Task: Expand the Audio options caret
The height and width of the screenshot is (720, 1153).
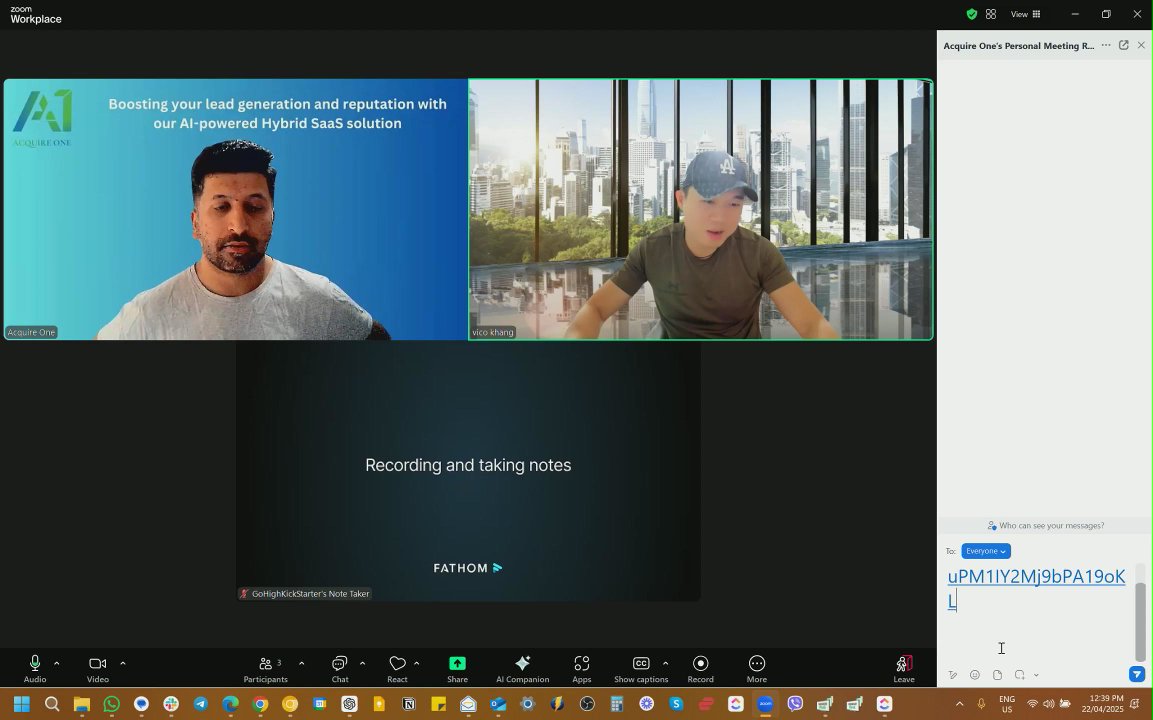Action: (x=57, y=663)
